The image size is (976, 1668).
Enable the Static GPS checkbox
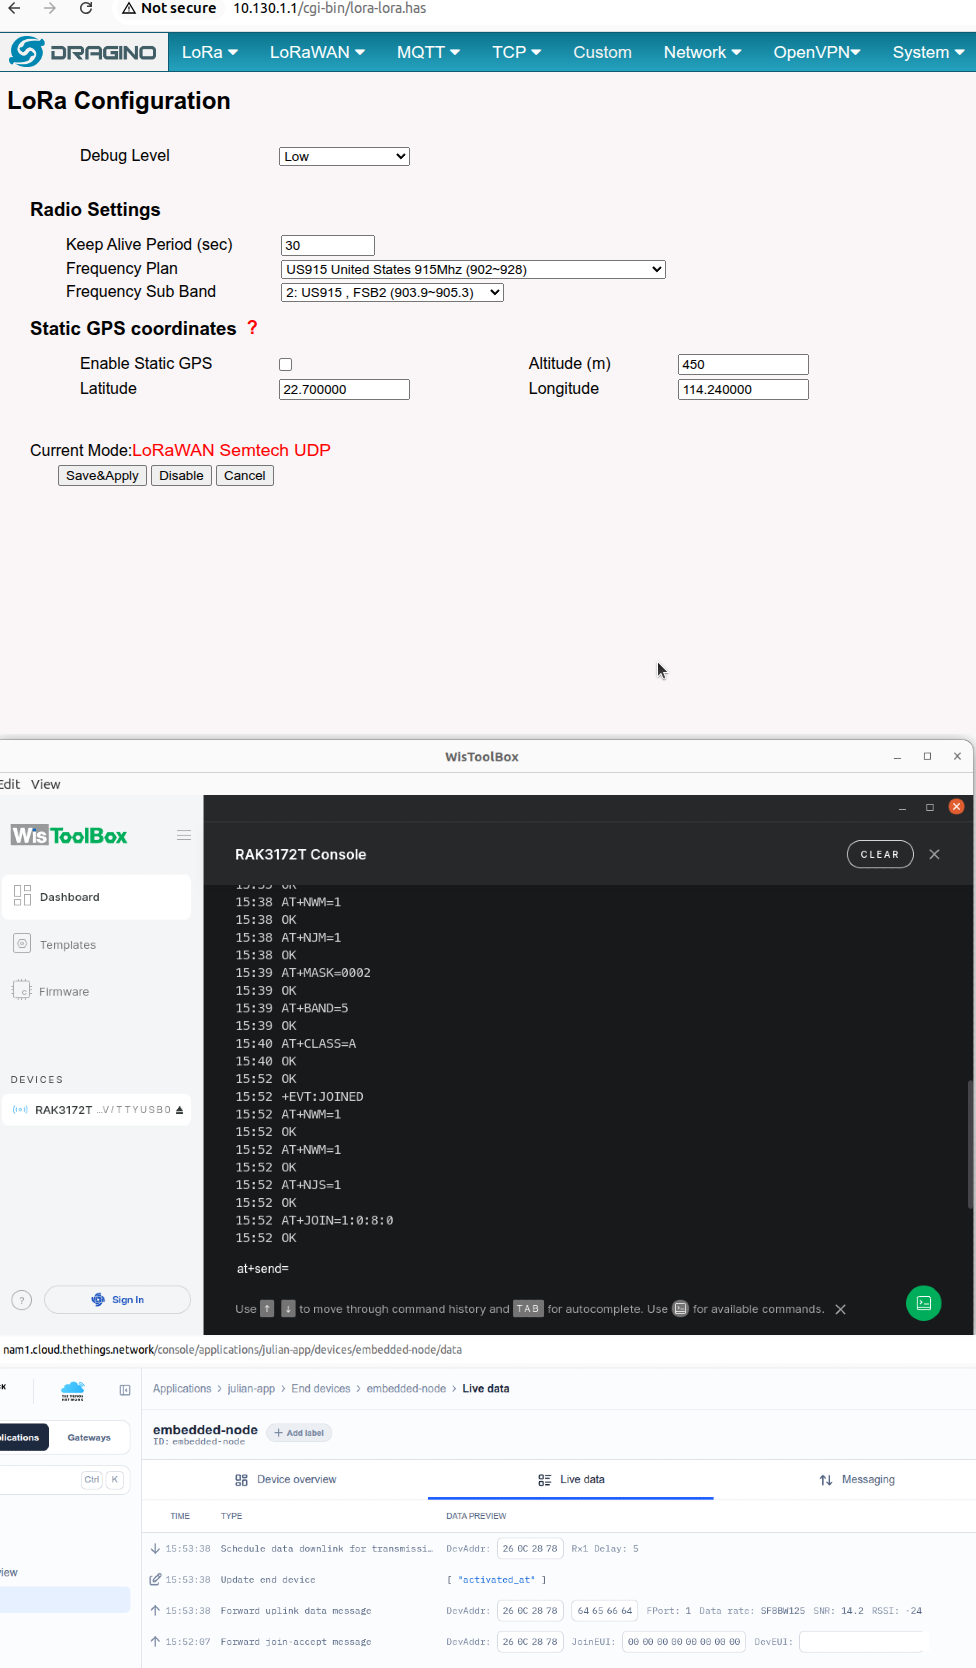coord(286,365)
